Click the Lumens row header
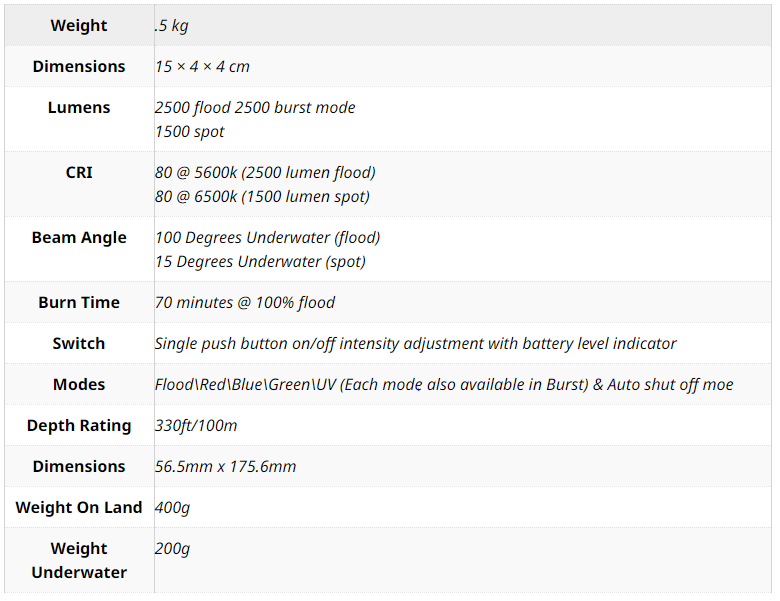This screenshot has width=780, height=601. 79,107
